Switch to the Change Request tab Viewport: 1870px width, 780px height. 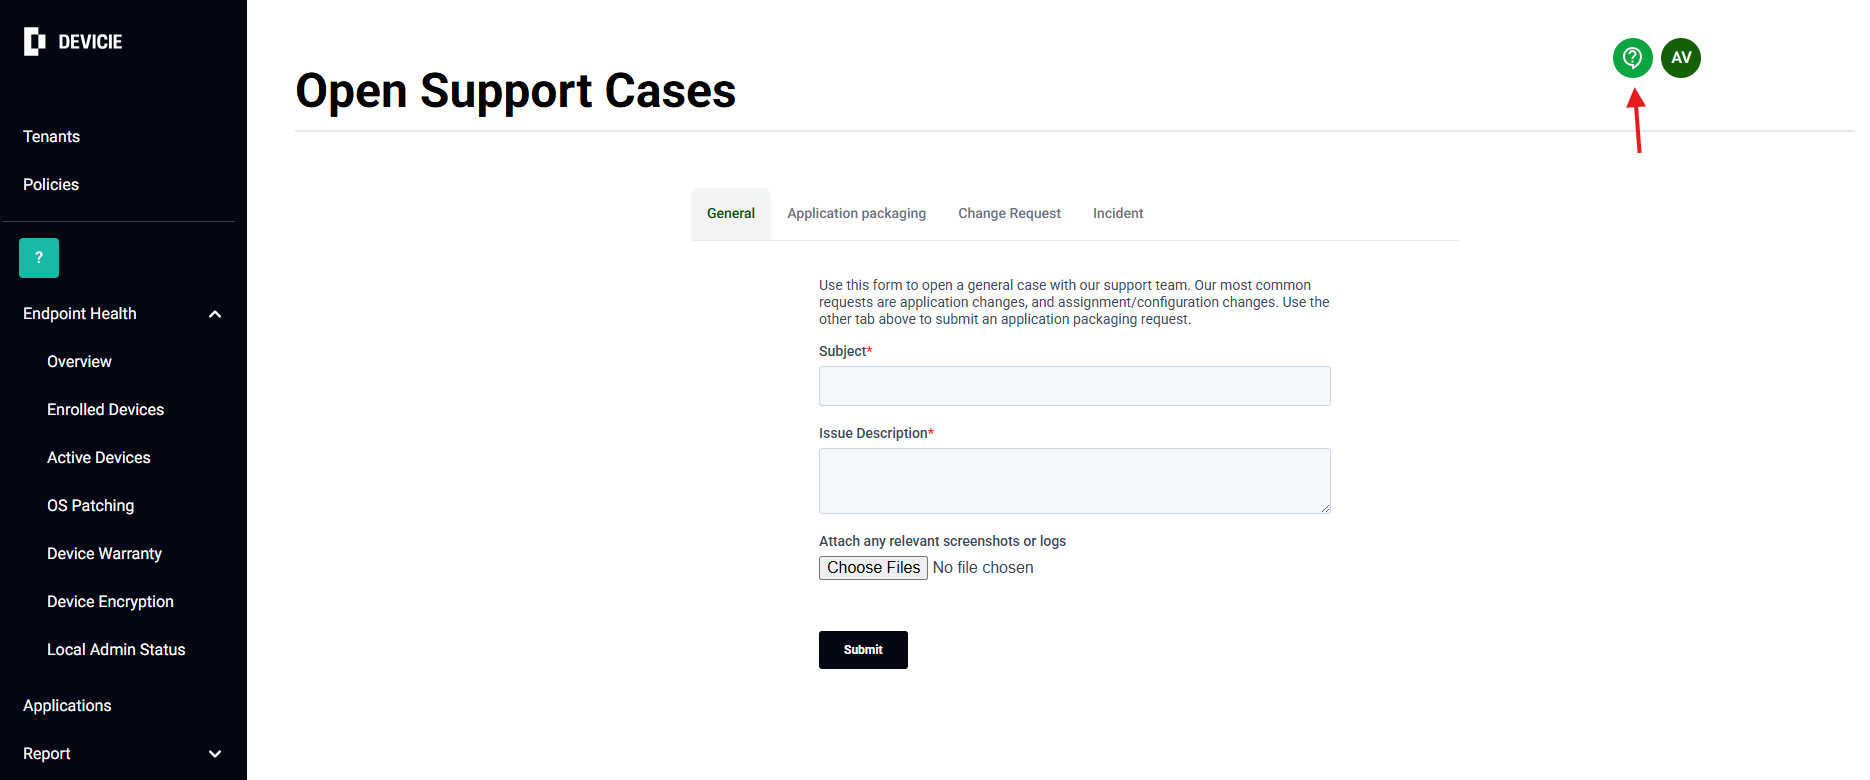(x=1009, y=213)
